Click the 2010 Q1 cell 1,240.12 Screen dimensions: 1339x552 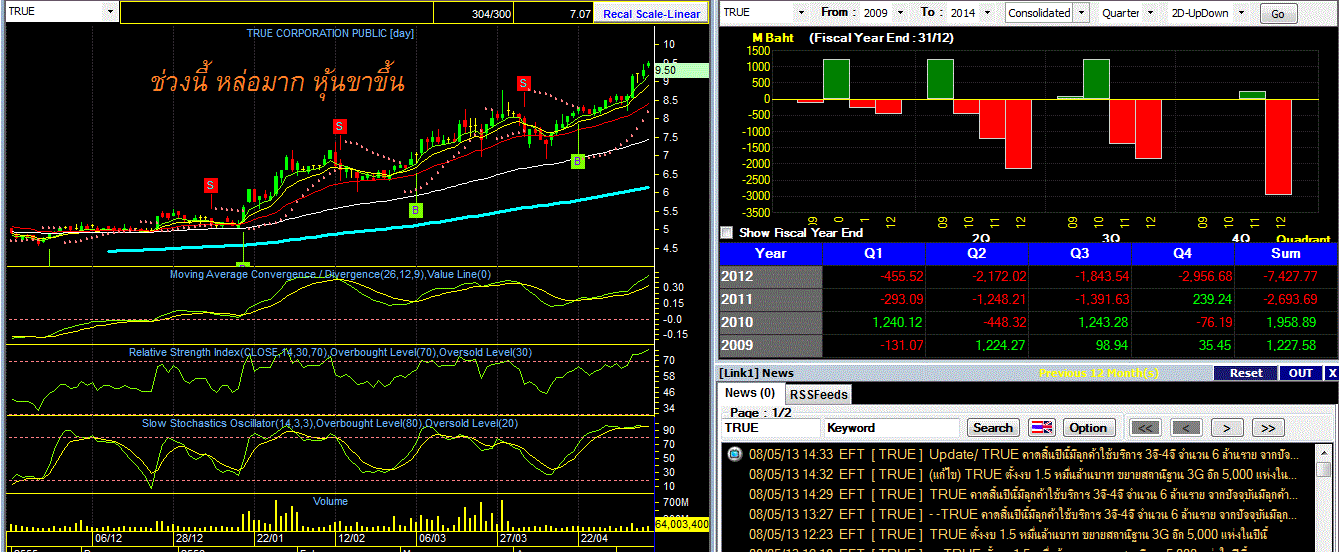(874, 323)
